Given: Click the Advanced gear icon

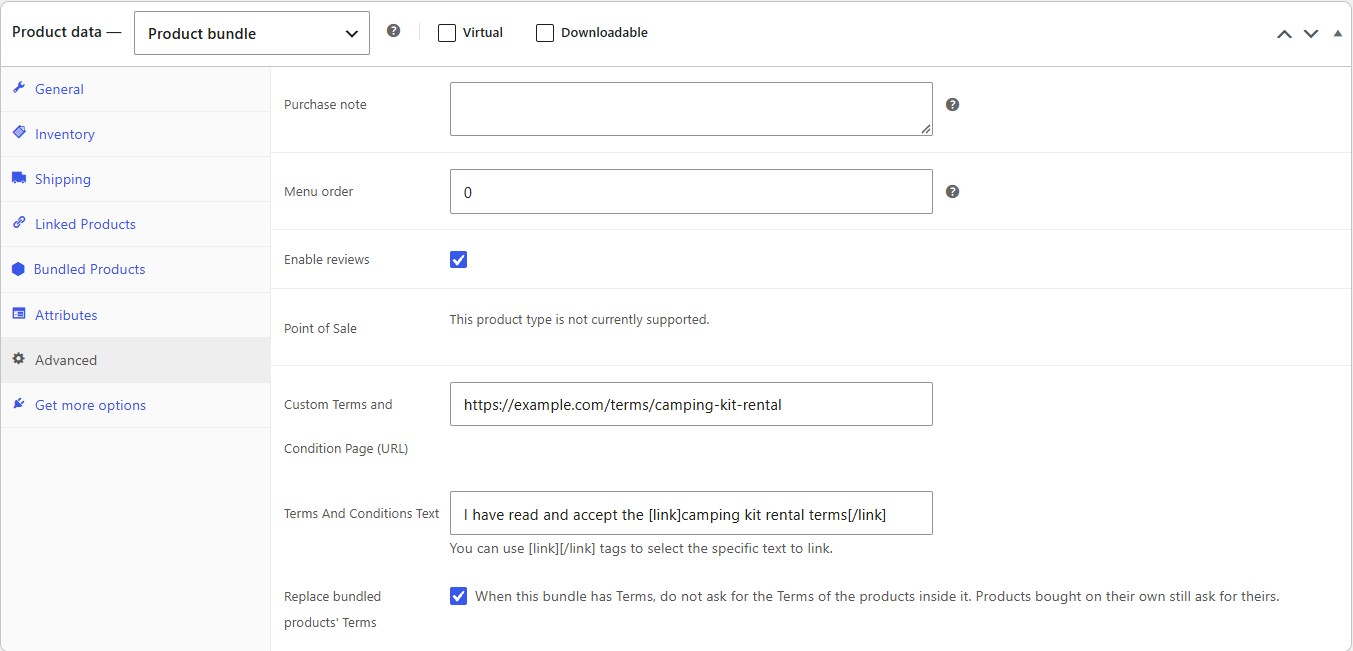Looking at the screenshot, I should click(x=18, y=359).
